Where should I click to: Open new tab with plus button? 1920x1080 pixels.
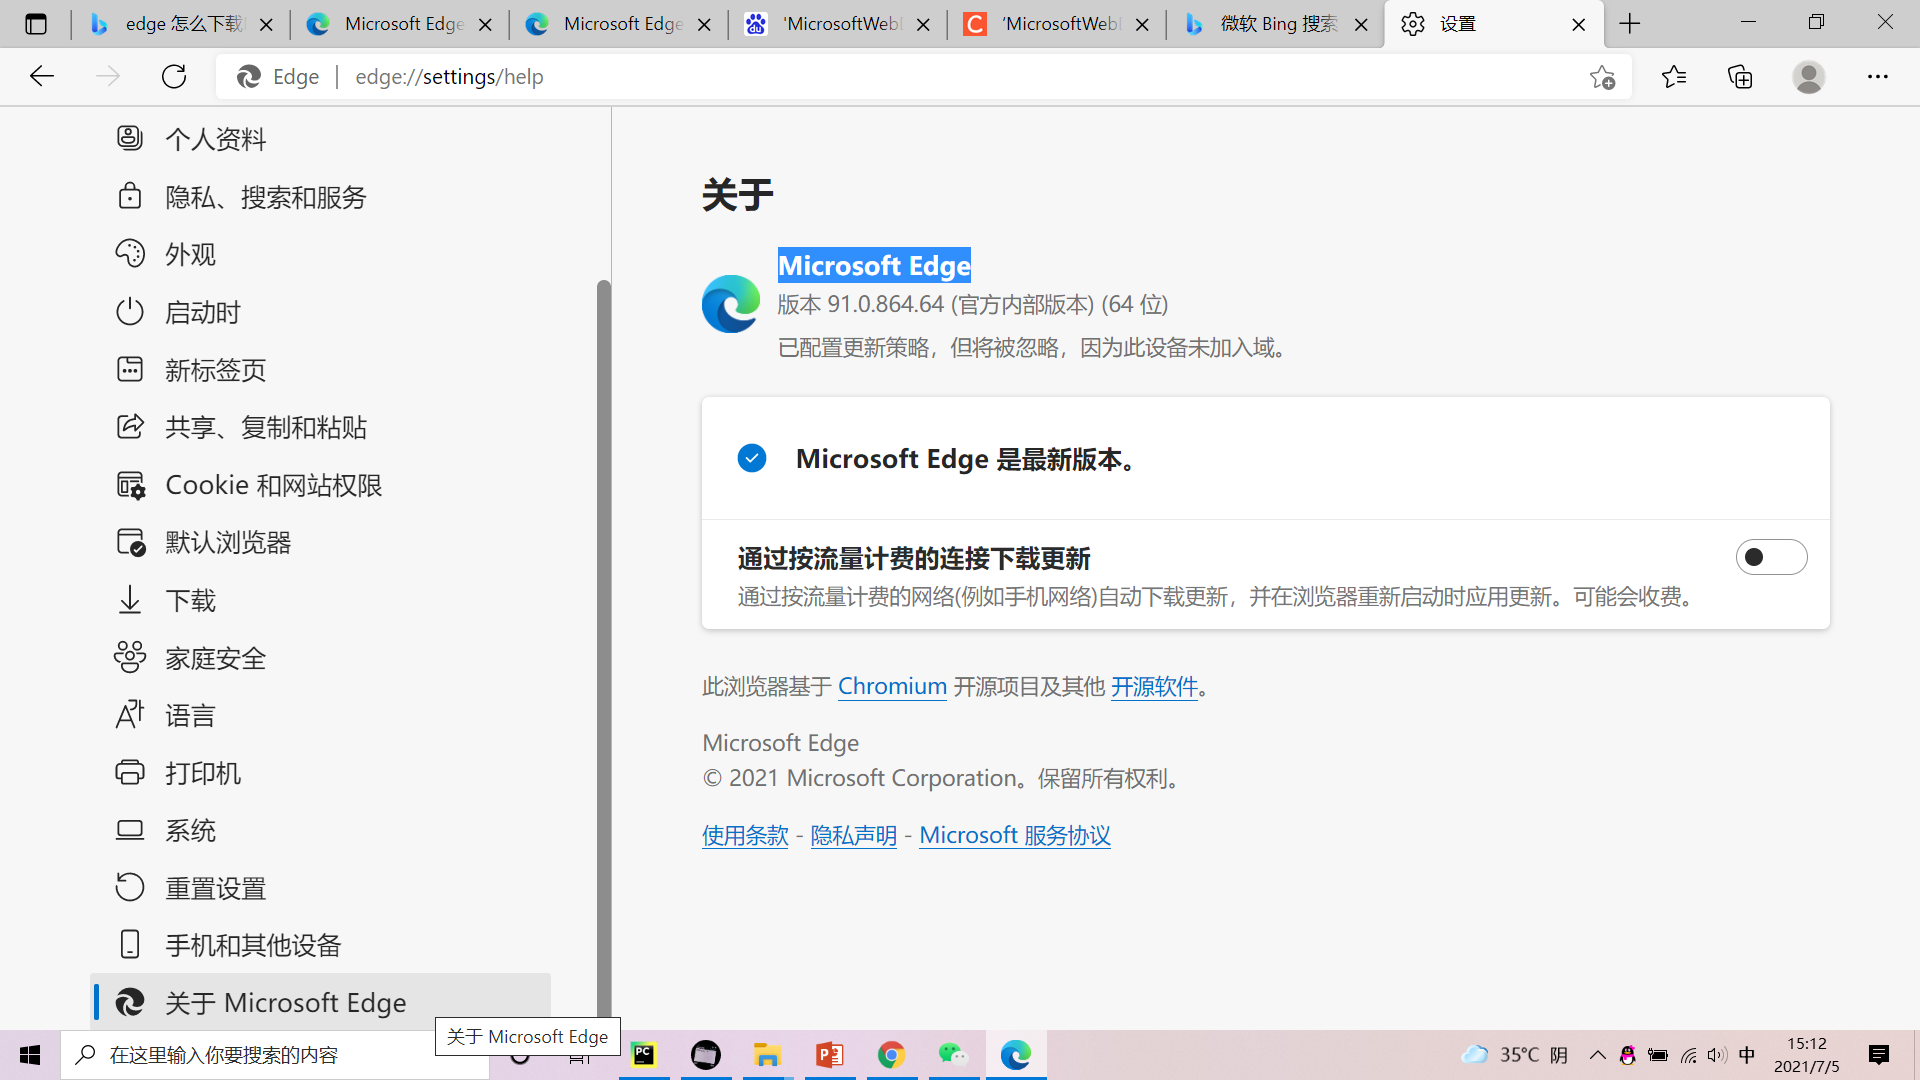click(1630, 24)
